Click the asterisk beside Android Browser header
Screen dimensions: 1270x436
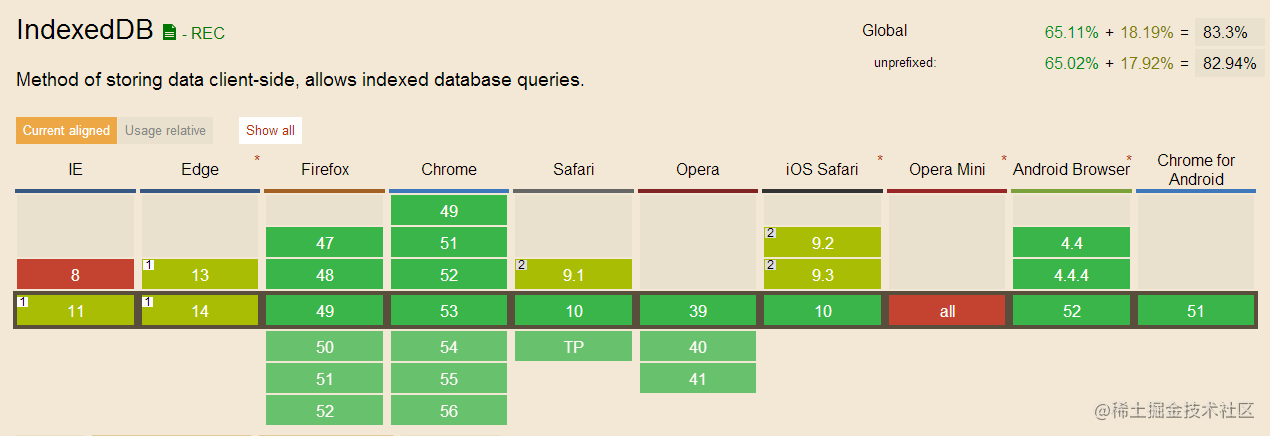click(x=1129, y=159)
